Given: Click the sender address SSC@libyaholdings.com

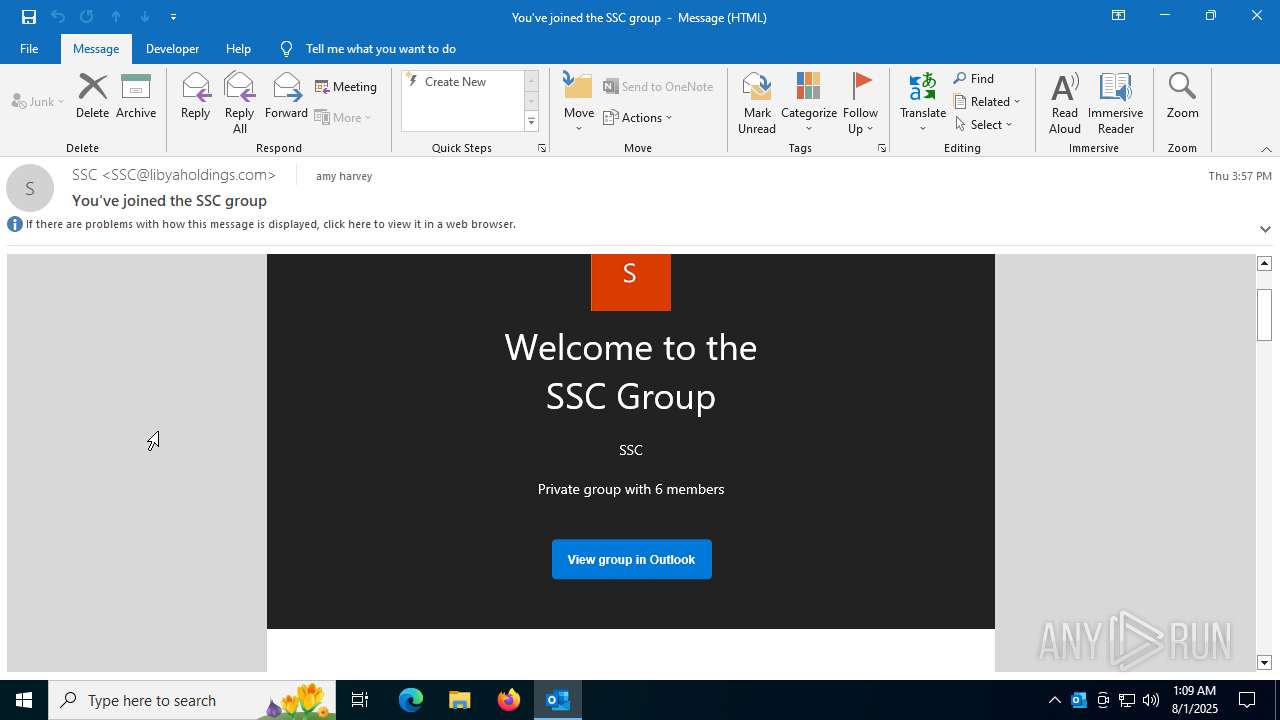Looking at the screenshot, I should pyautogui.click(x=173, y=175).
